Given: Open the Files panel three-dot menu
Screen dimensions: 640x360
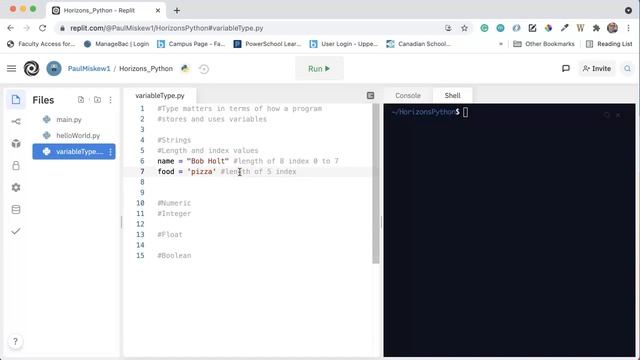Looking at the screenshot, I should (x=111, y=100).
